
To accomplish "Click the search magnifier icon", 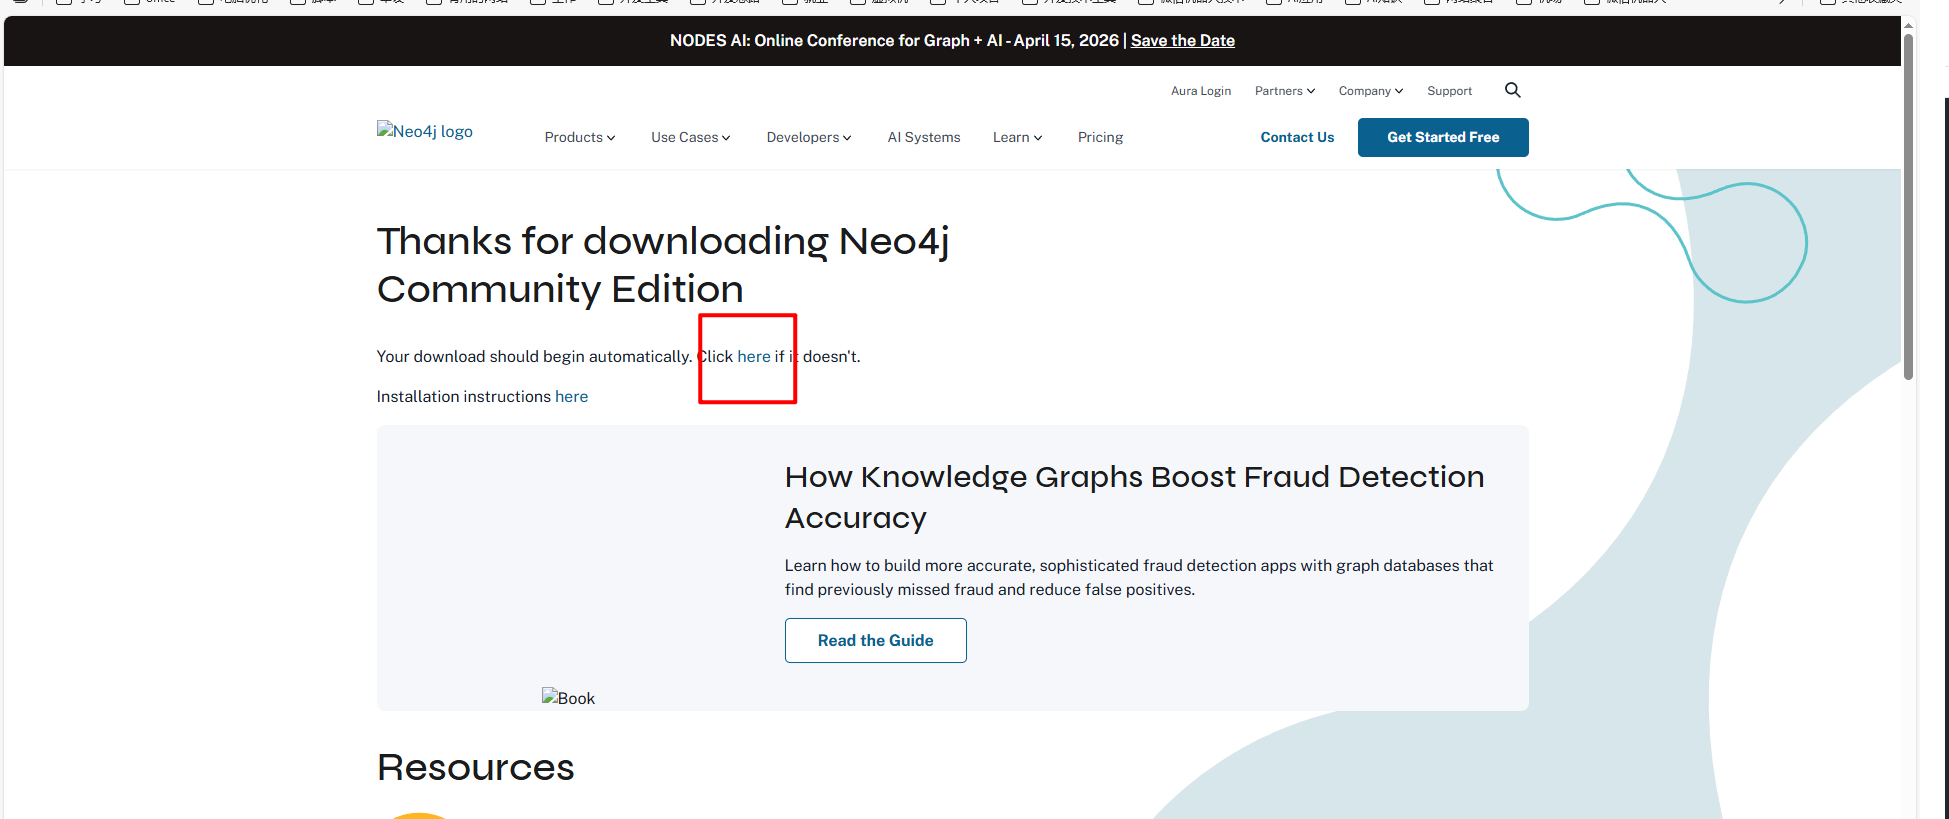I will [x=1512, y=90].
